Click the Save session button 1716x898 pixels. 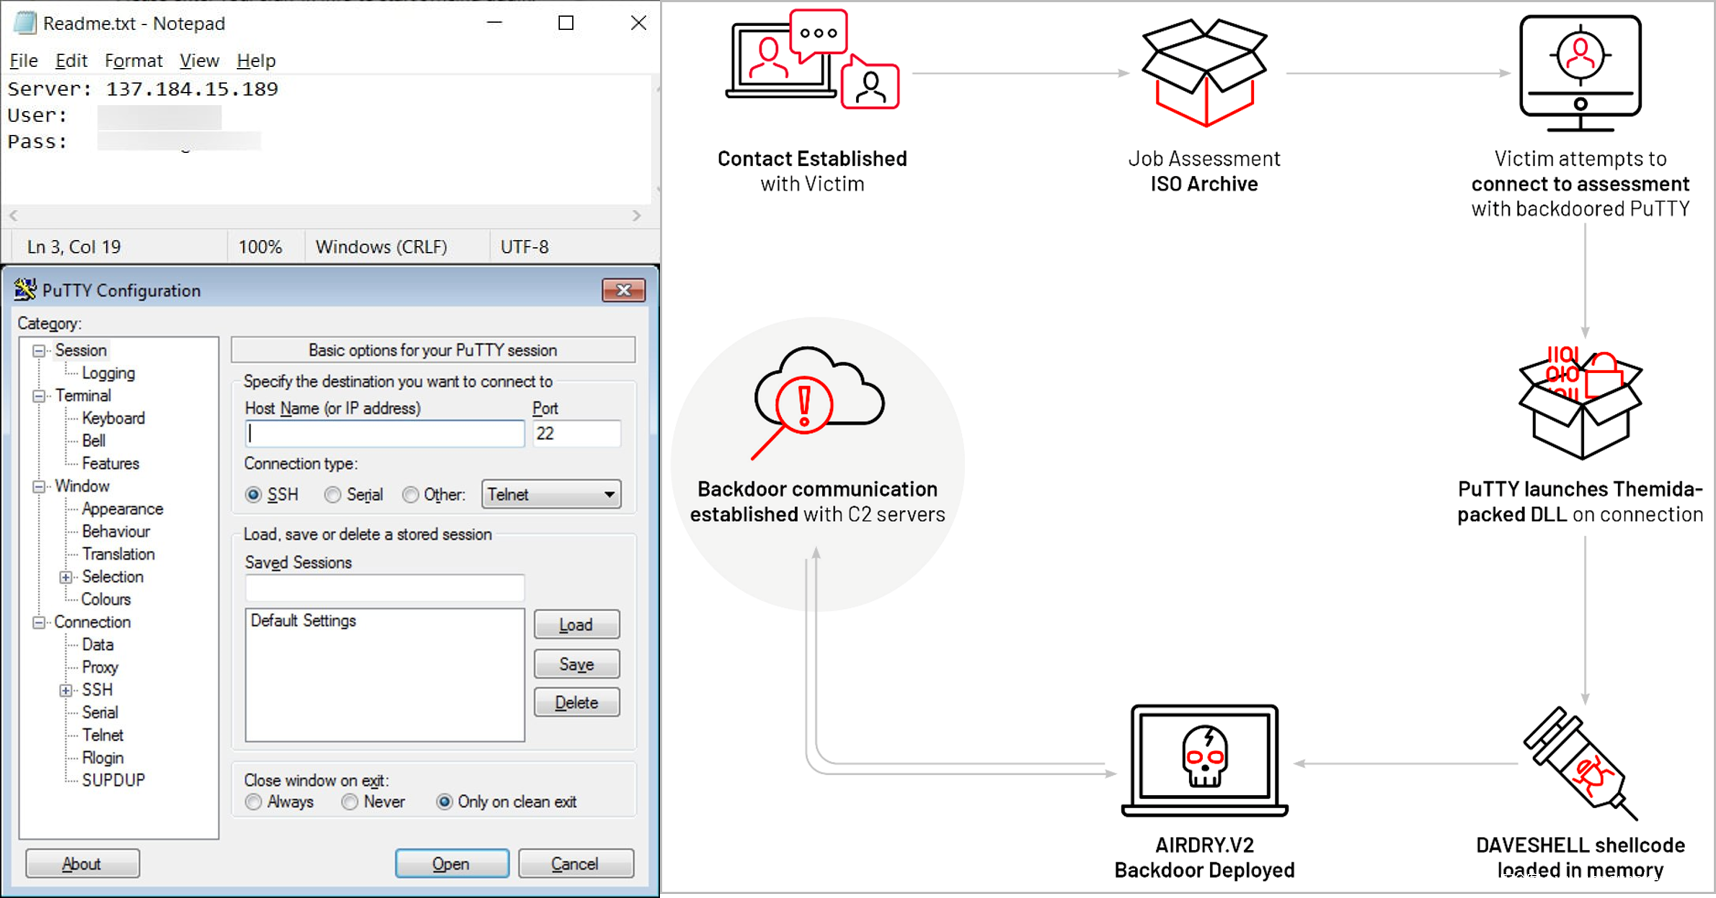[577, 664]
